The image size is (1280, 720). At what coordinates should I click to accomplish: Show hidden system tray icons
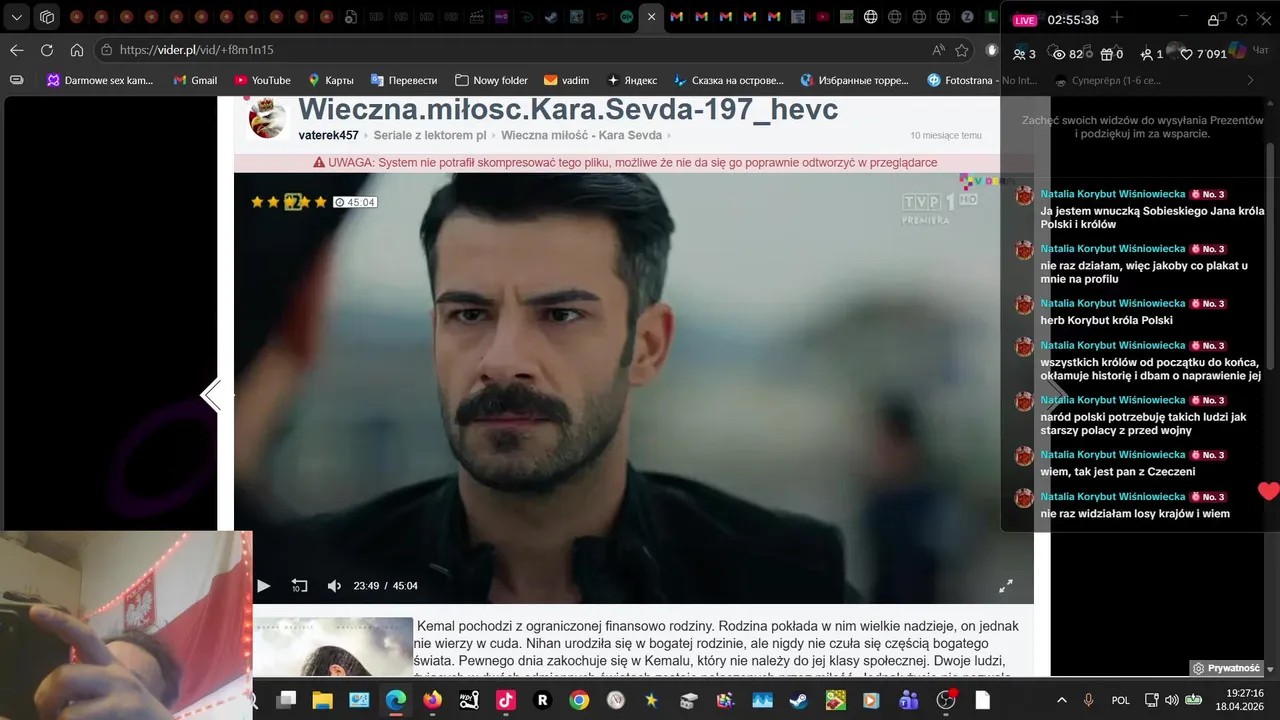pos(1062,700)
